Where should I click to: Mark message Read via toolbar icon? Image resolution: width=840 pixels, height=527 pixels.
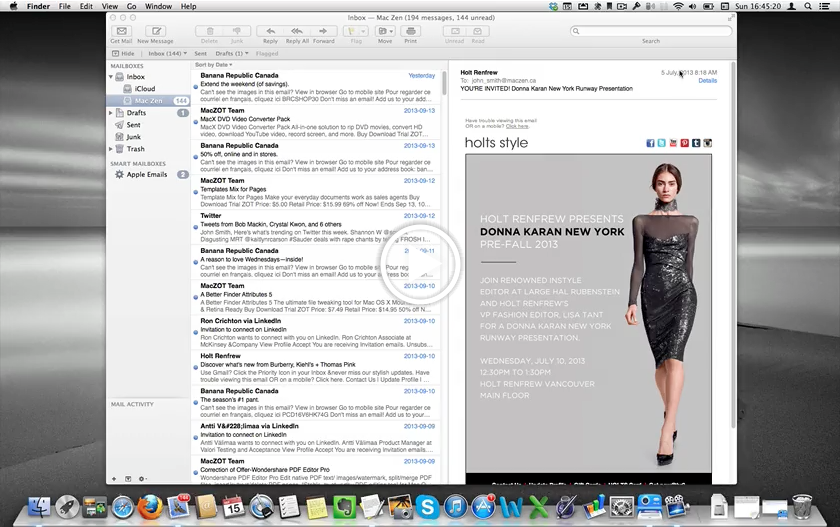click(478, 31)
